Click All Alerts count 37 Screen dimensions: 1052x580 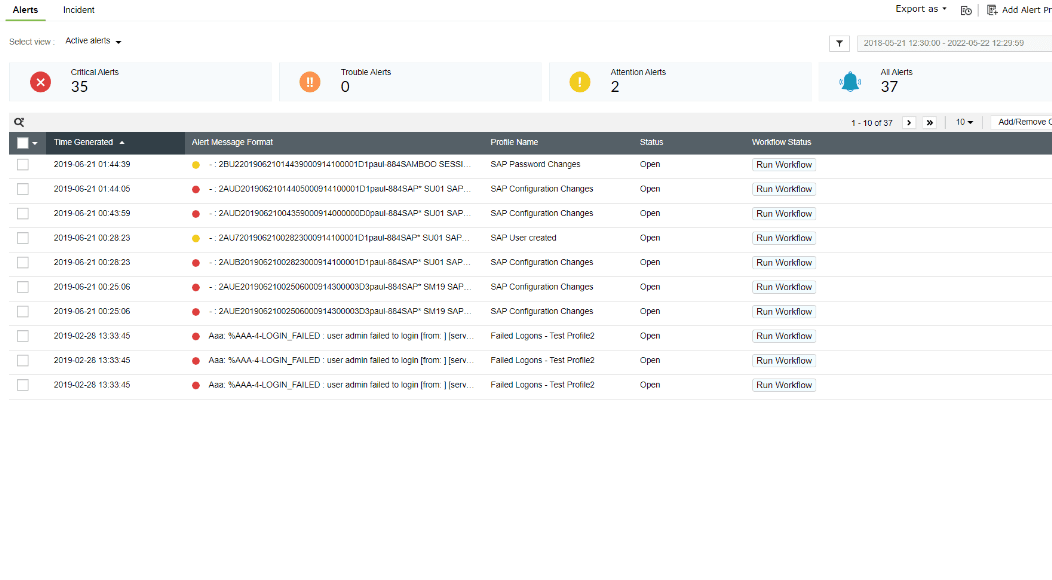(889, 87)
